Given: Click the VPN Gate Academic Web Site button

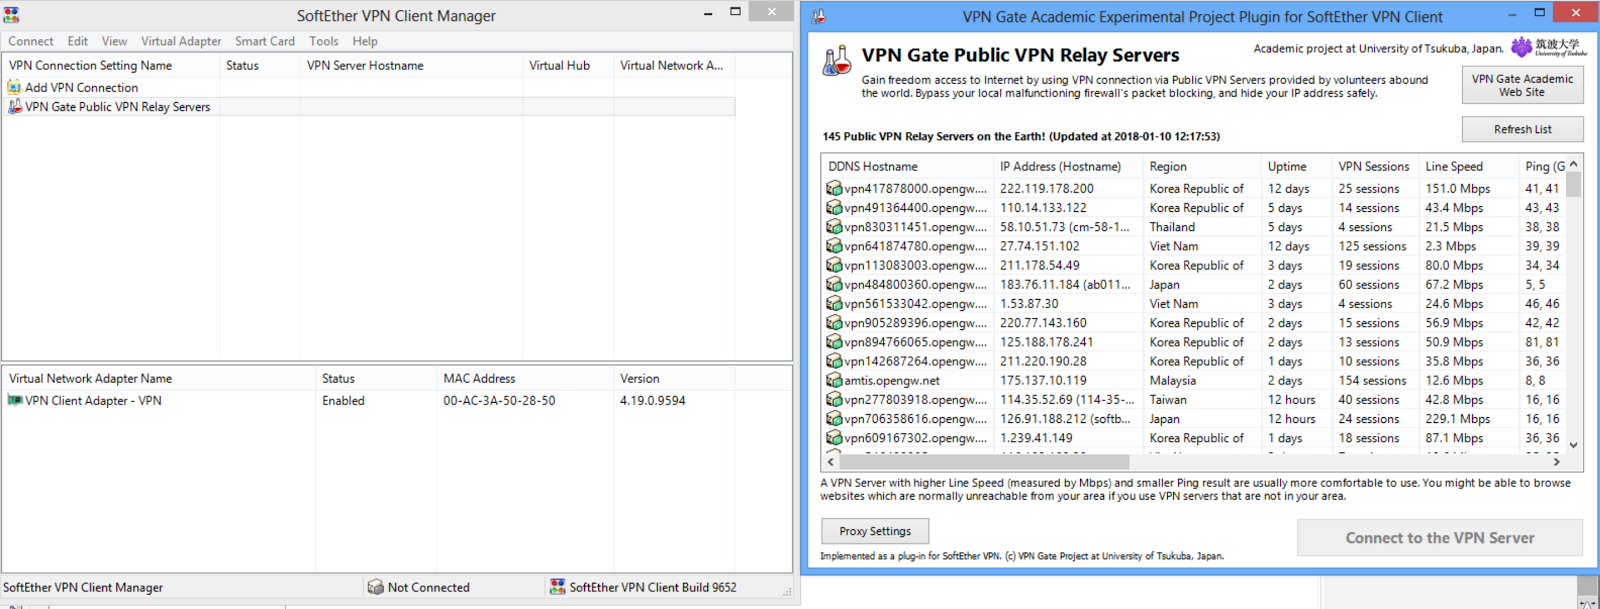Looking at the screenshot, I should 1522,85.
